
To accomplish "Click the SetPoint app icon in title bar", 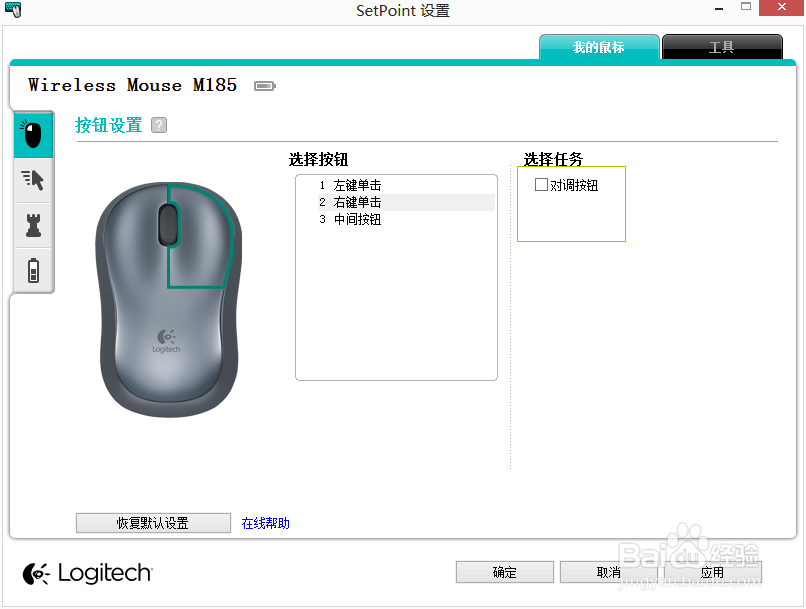I will point(13,10).
